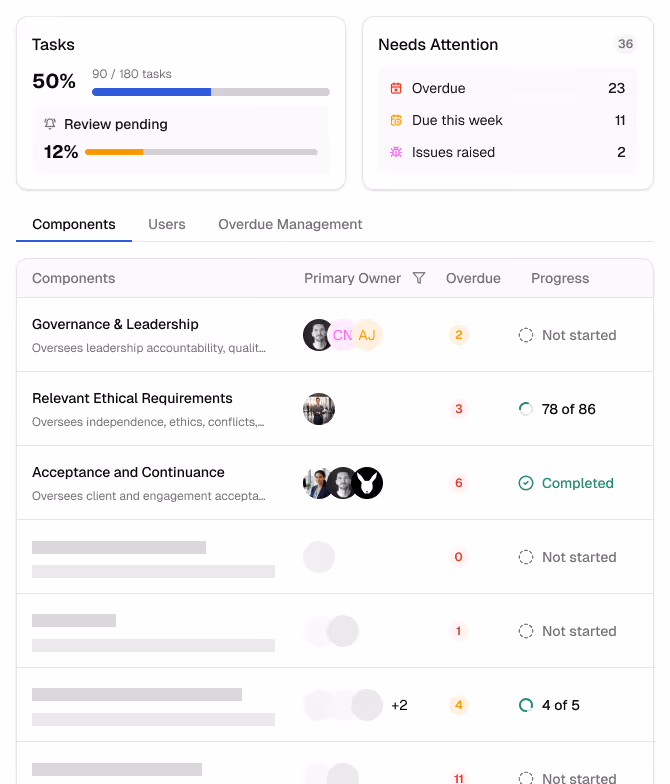Click the Completed checkmark icon
Screen dimensions: 670x784
click(x=526, y=483)
